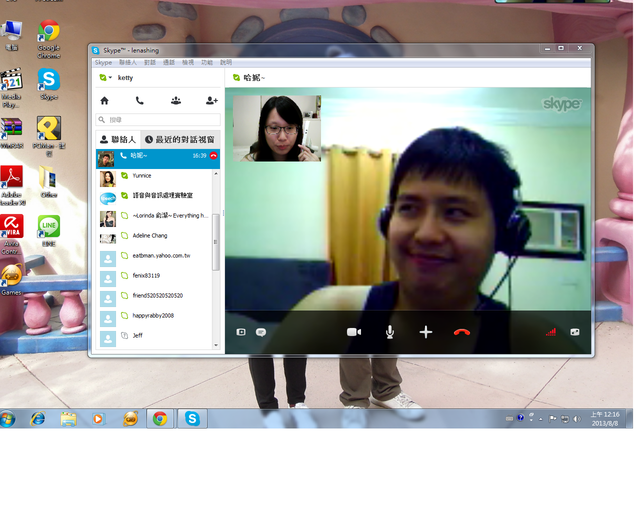Check call quality via red signal bars icon

[551, 332]
